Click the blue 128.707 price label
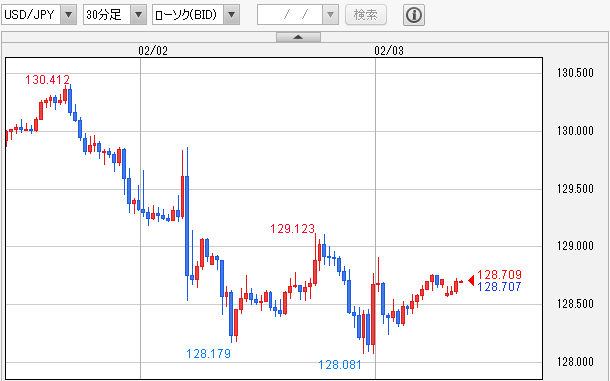 (x=499, y=287)
